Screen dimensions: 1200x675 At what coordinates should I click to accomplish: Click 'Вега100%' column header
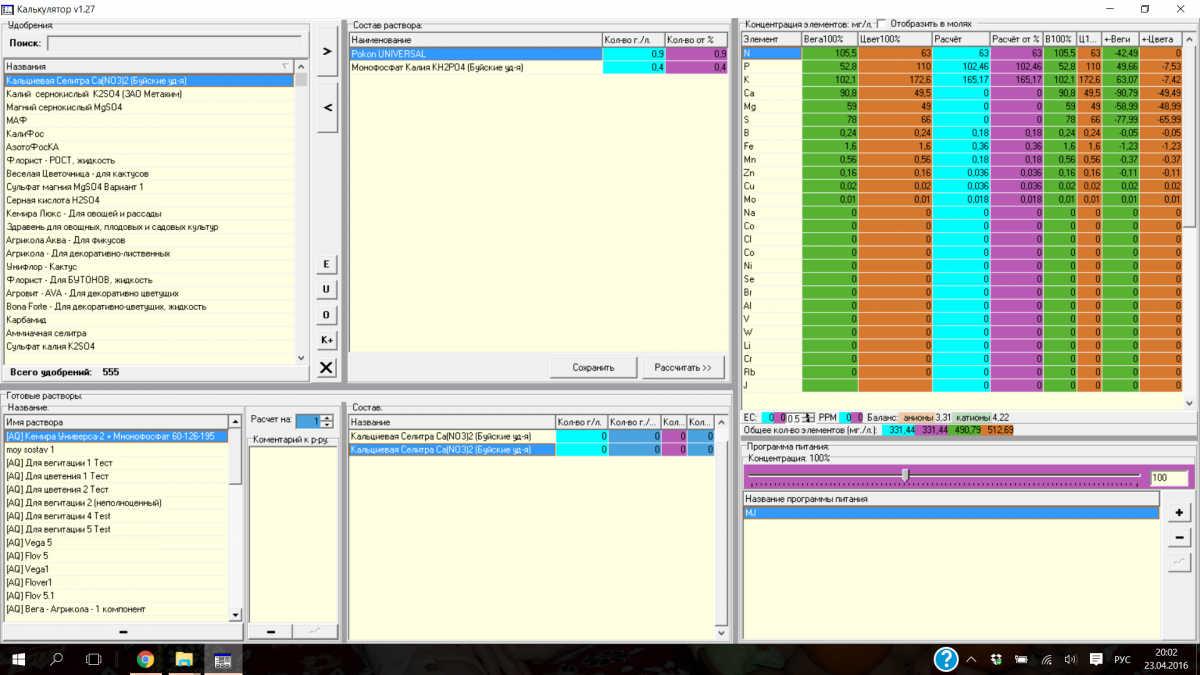[x=830, y=38]
